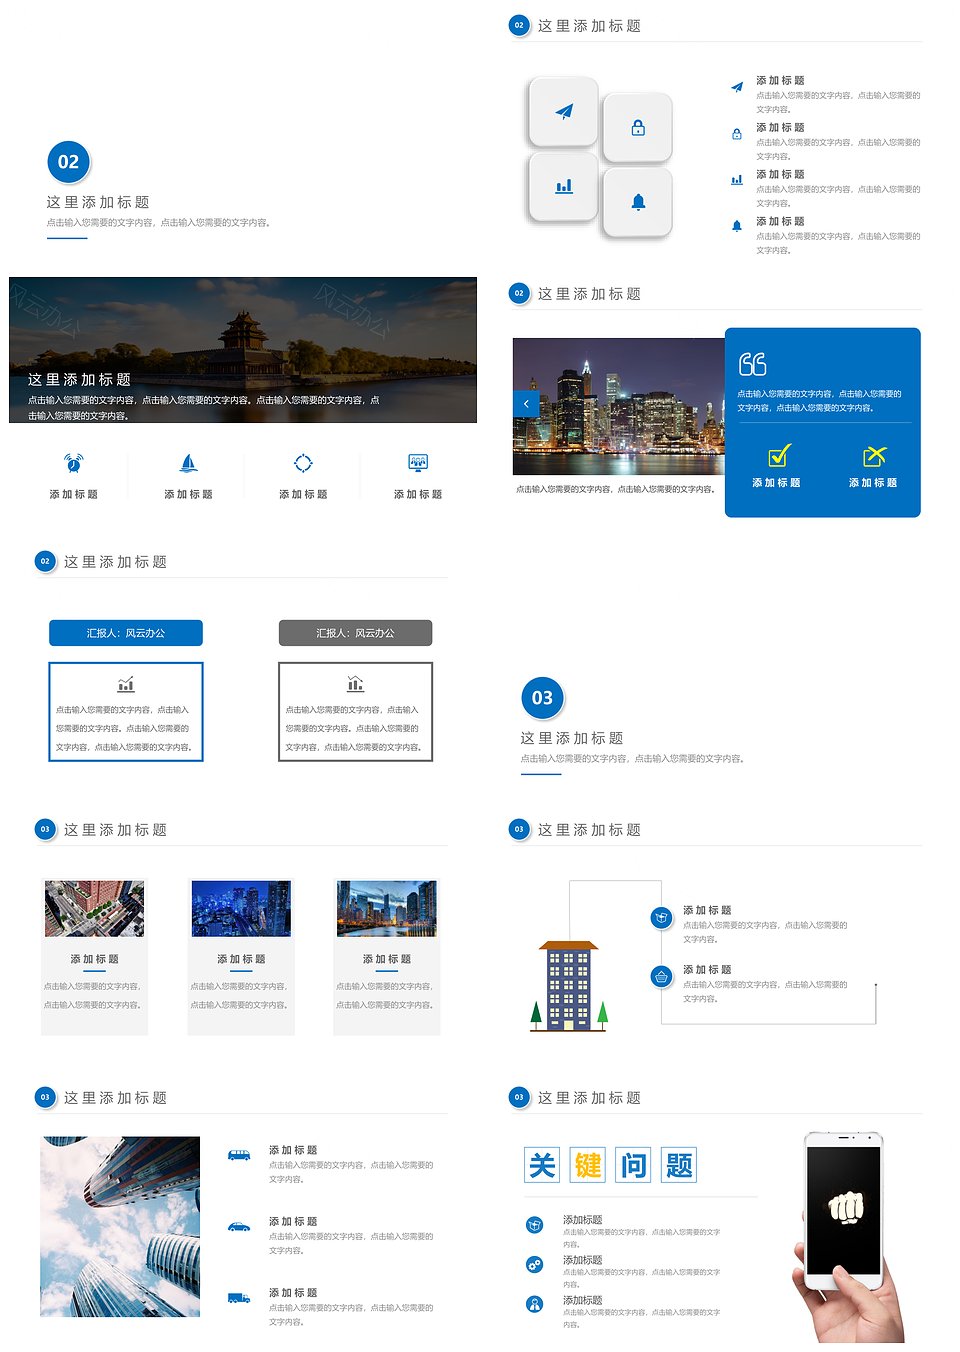The width and height of the screenshot is (960, 1352).
Task: Select the small padlock list icon
Action: (x=737, y=134)
